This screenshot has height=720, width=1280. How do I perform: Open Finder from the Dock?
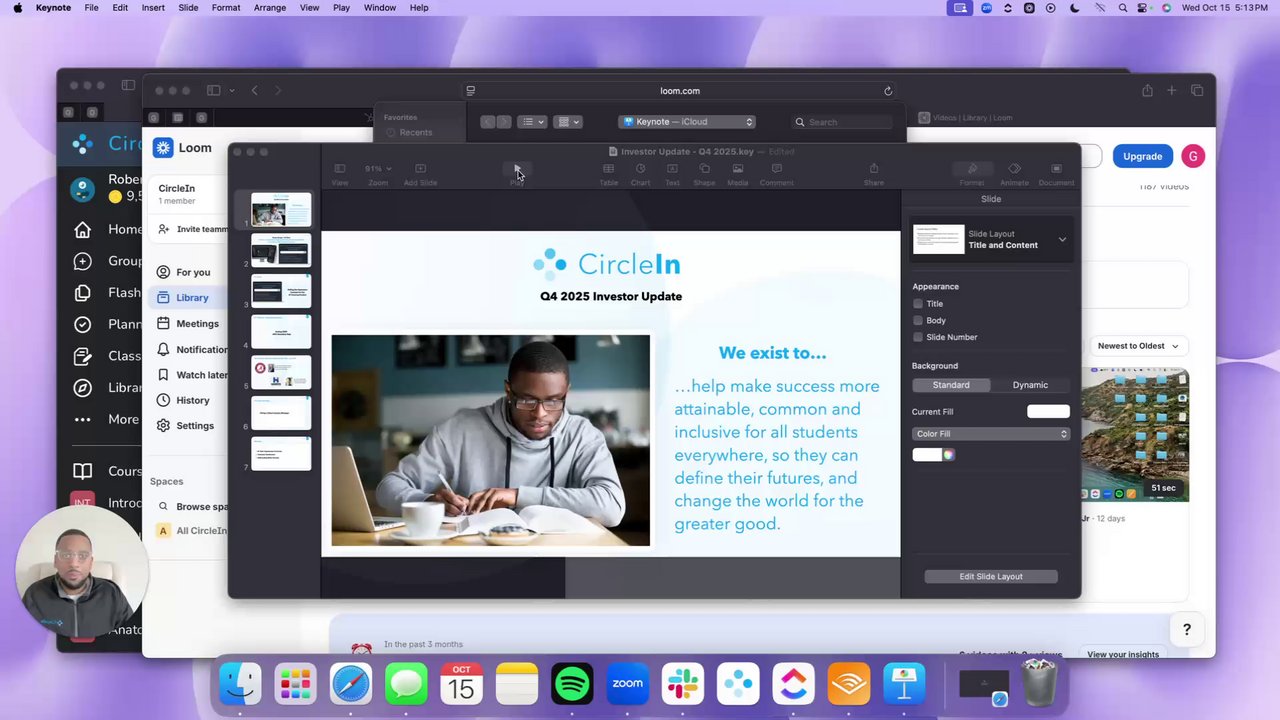pos(241,684)
